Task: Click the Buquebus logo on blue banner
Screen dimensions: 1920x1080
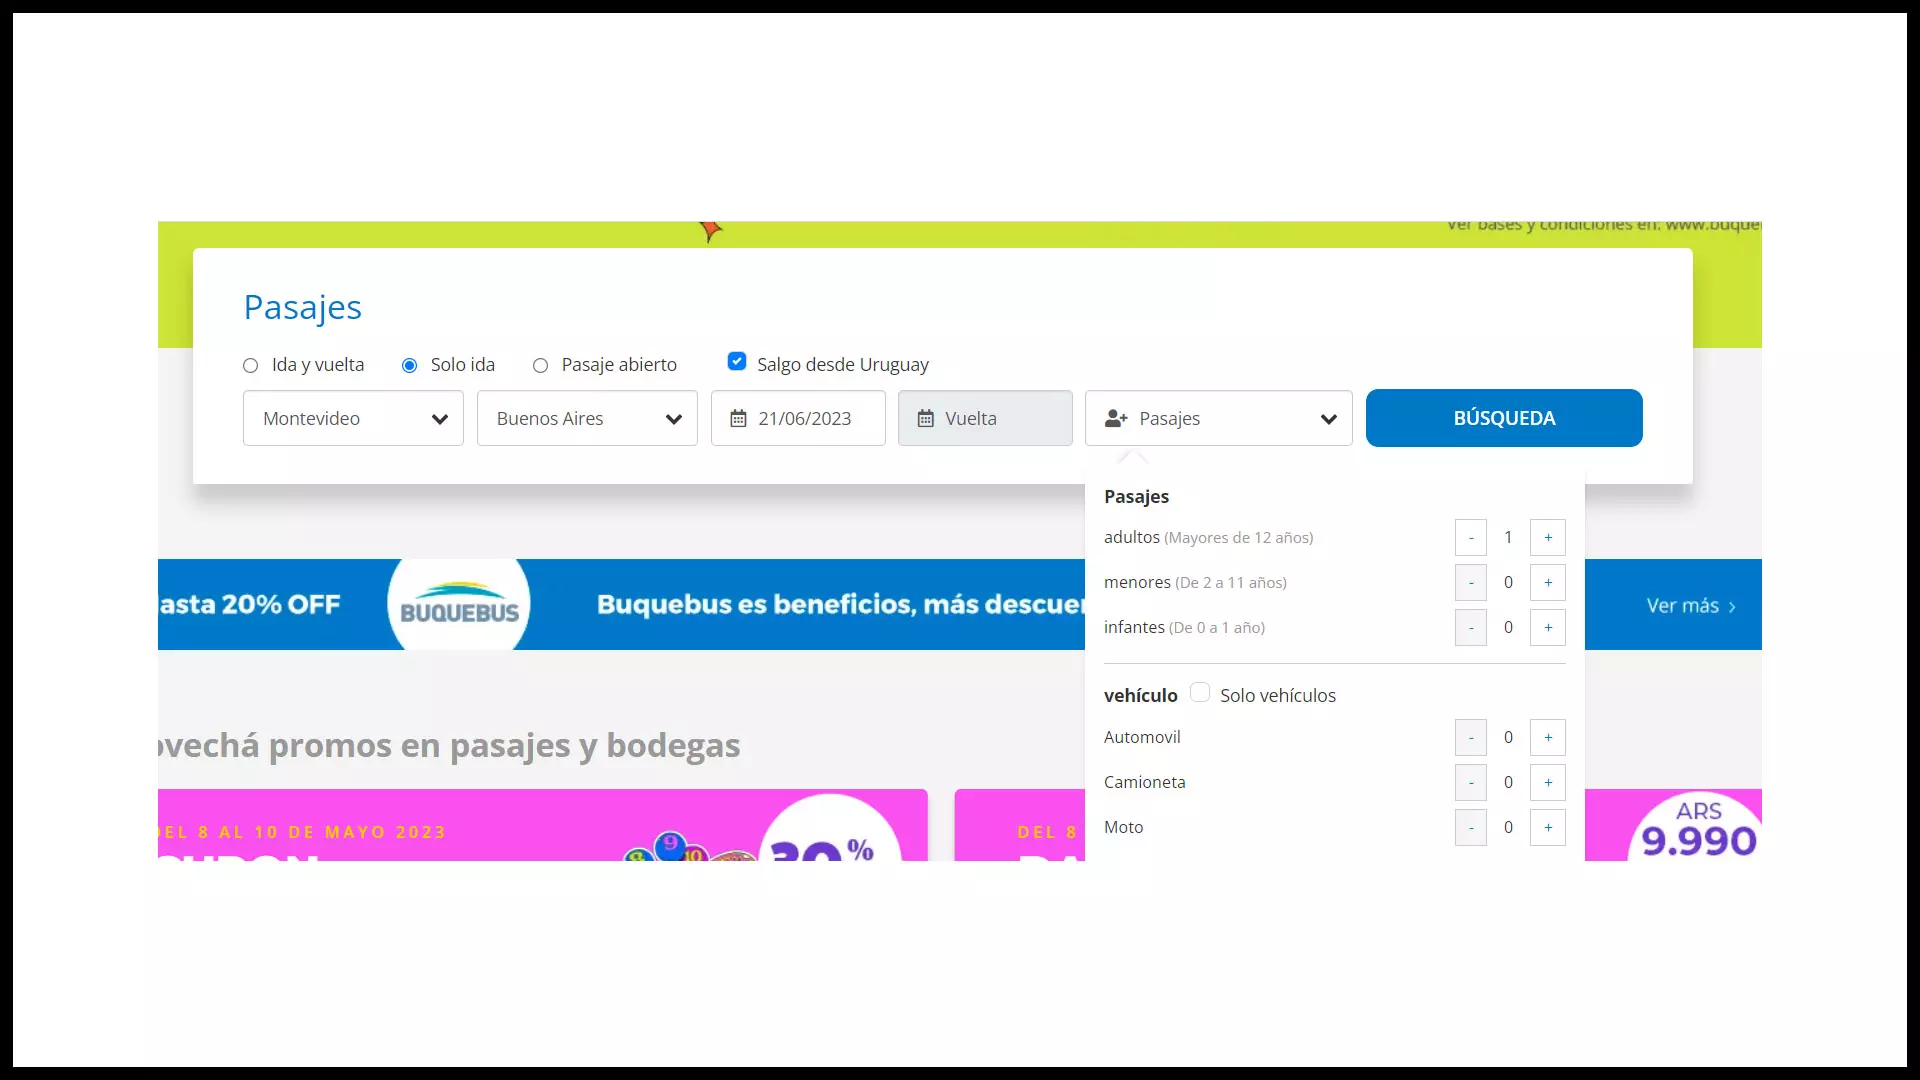Action: 459,604
